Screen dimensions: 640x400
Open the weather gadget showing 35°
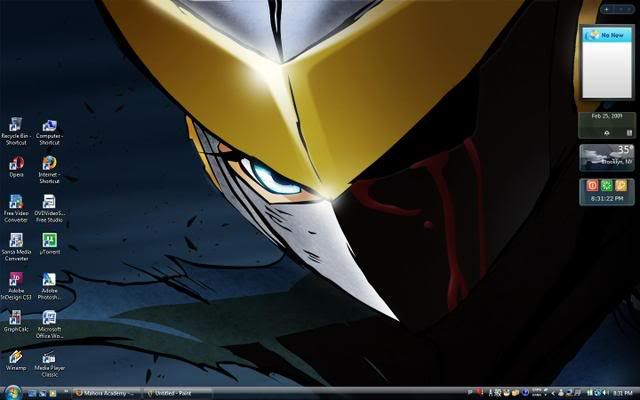[x=607, y=157]
